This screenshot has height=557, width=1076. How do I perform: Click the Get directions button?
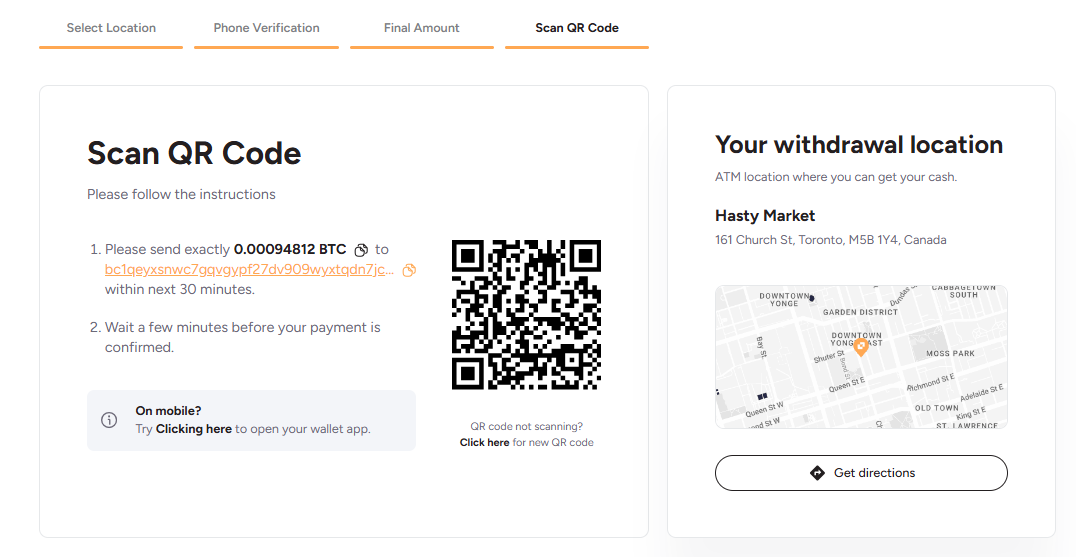(x=861, y=473)
